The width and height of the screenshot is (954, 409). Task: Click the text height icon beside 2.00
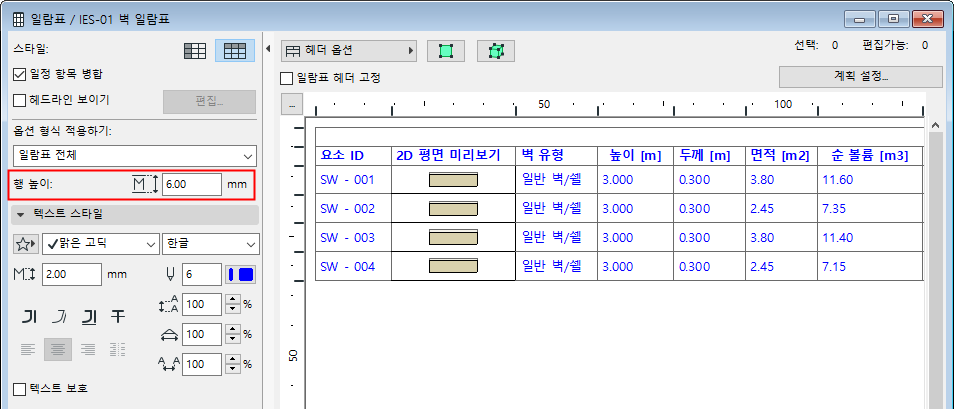coord(25,274)
